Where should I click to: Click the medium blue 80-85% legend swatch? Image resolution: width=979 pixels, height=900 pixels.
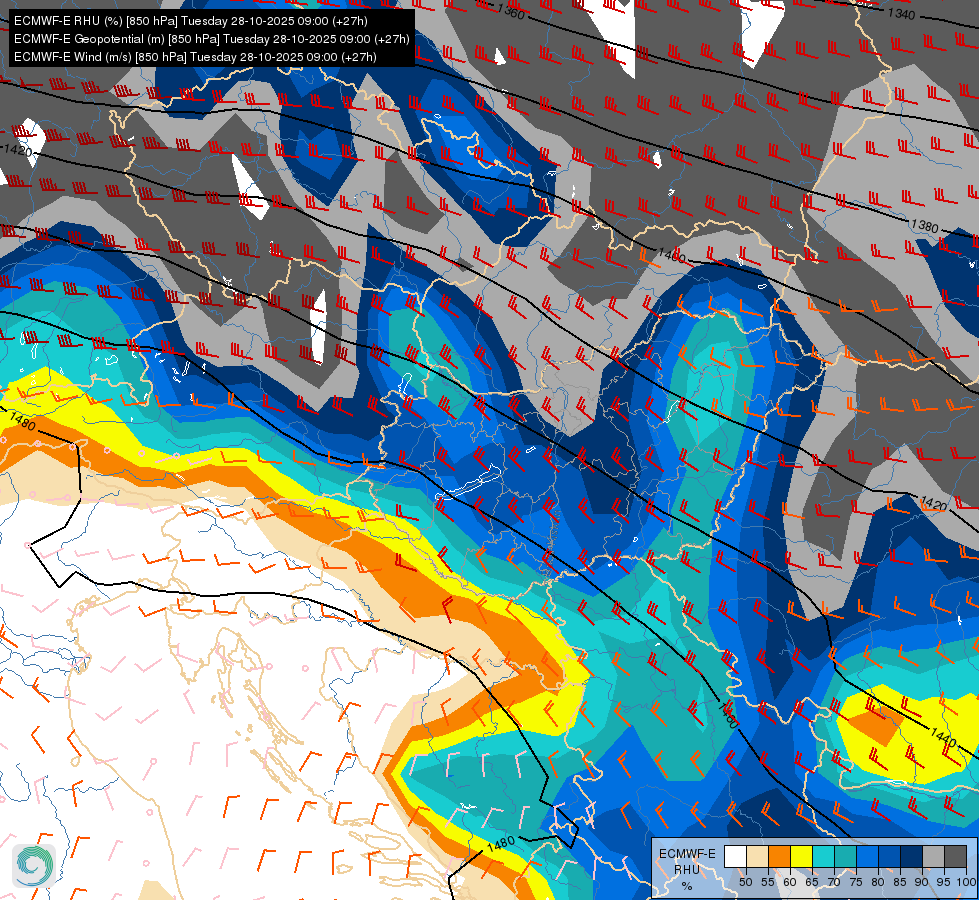tap(889, 856)
